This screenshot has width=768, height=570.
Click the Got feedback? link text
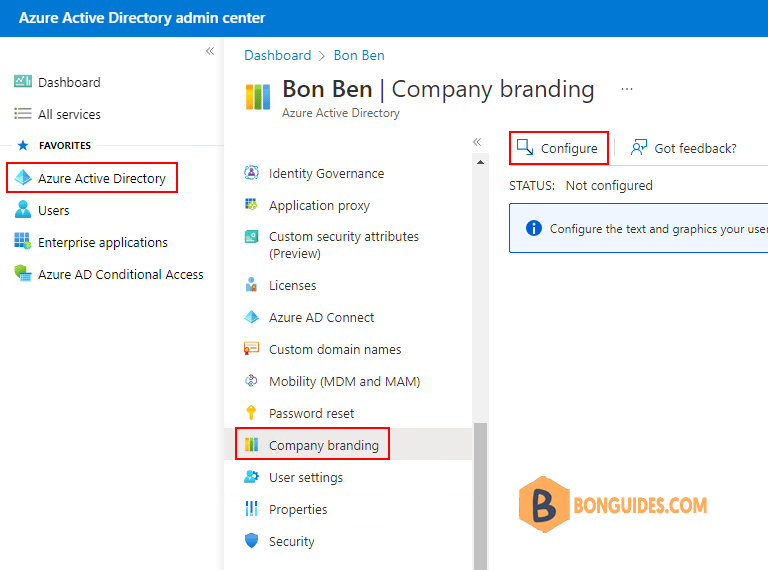695,148
